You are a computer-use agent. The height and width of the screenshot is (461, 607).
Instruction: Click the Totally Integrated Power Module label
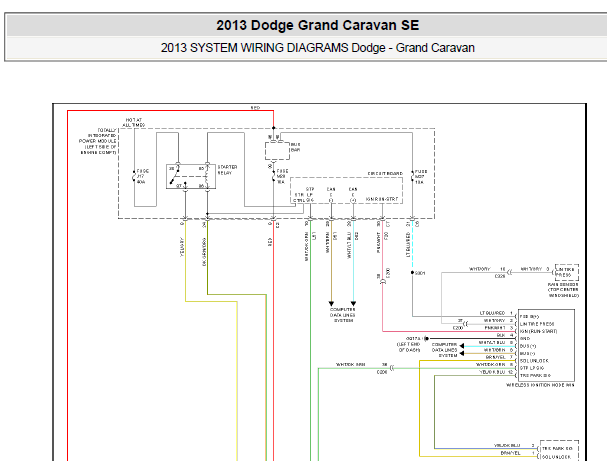click(98, 141)
